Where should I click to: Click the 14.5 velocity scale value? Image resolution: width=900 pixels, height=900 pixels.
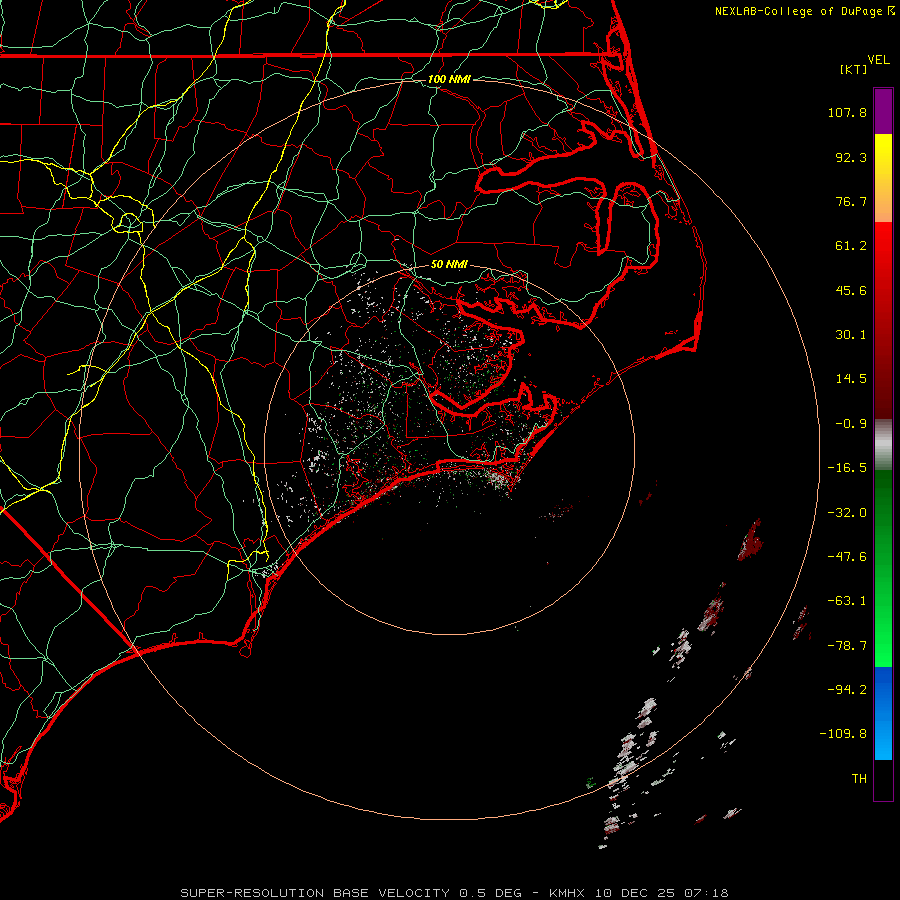click(x=851, y=379)
